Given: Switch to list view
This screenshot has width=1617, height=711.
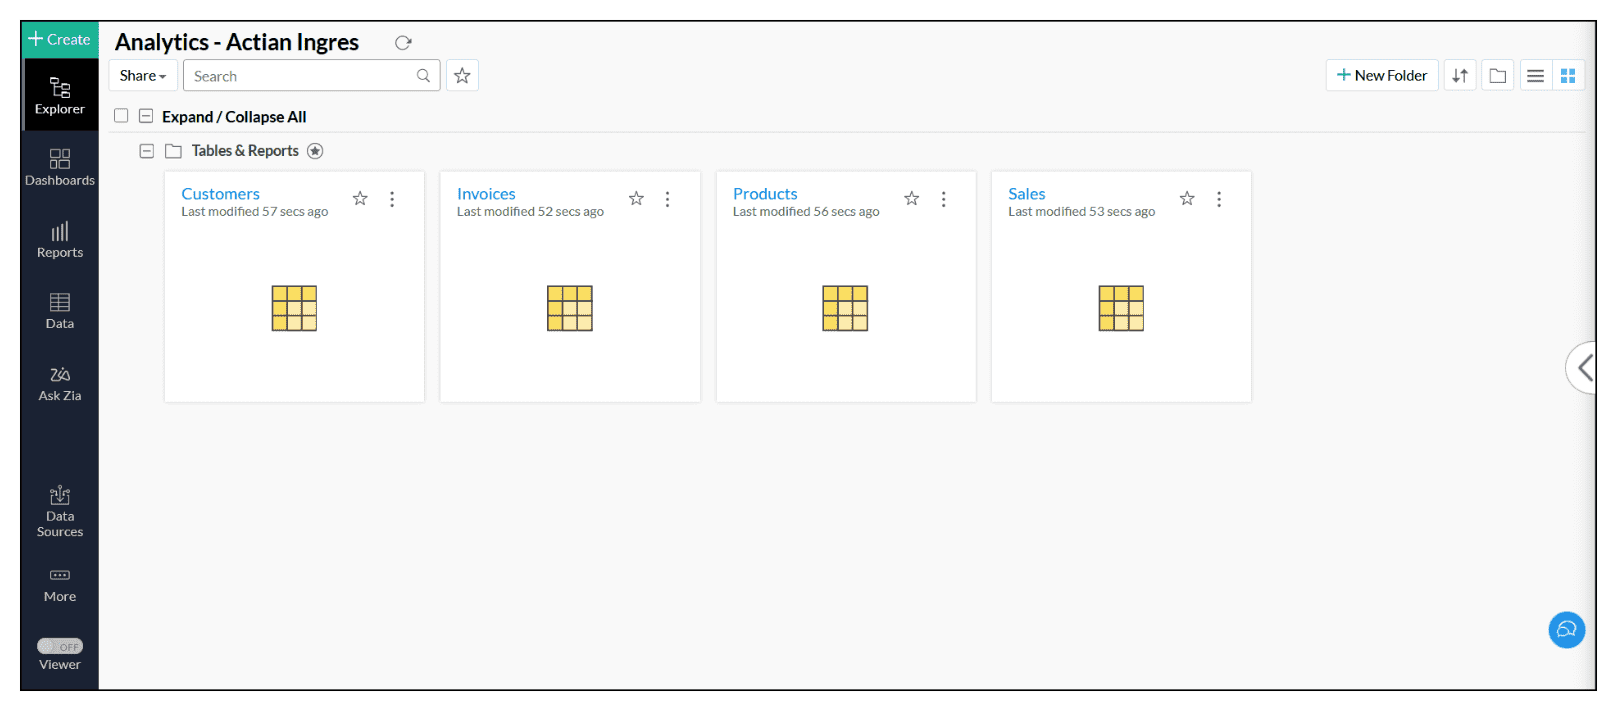Looking at the screenshot, I should pyautogui.click(x=1536, y=76).
